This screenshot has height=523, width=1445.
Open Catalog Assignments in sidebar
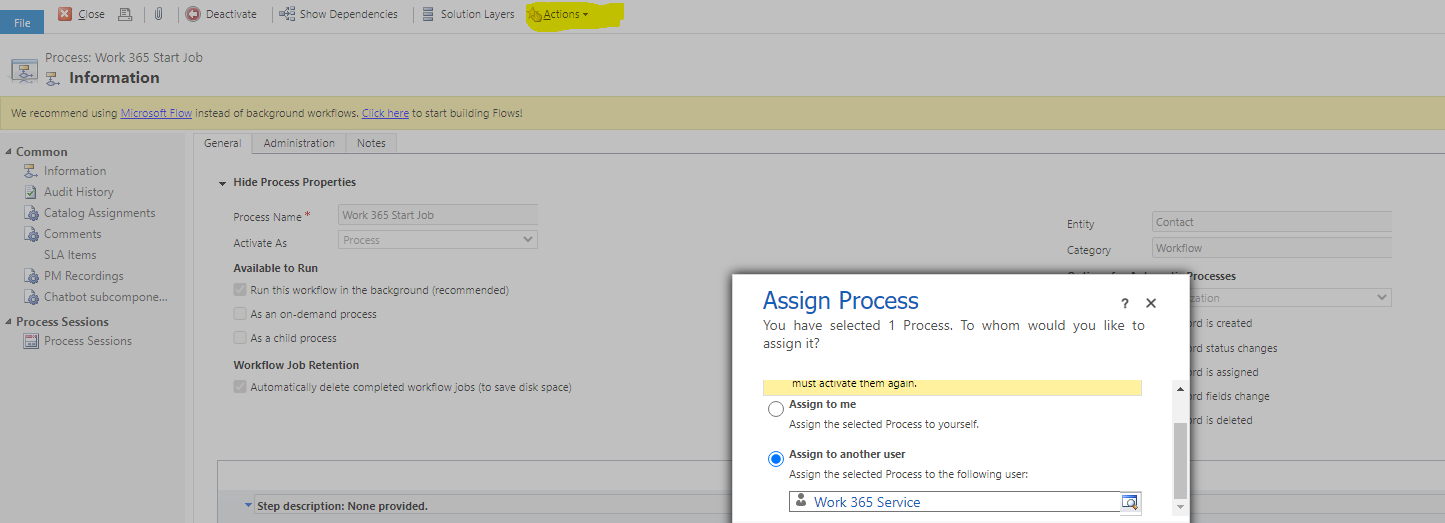(x=100, y=213)
